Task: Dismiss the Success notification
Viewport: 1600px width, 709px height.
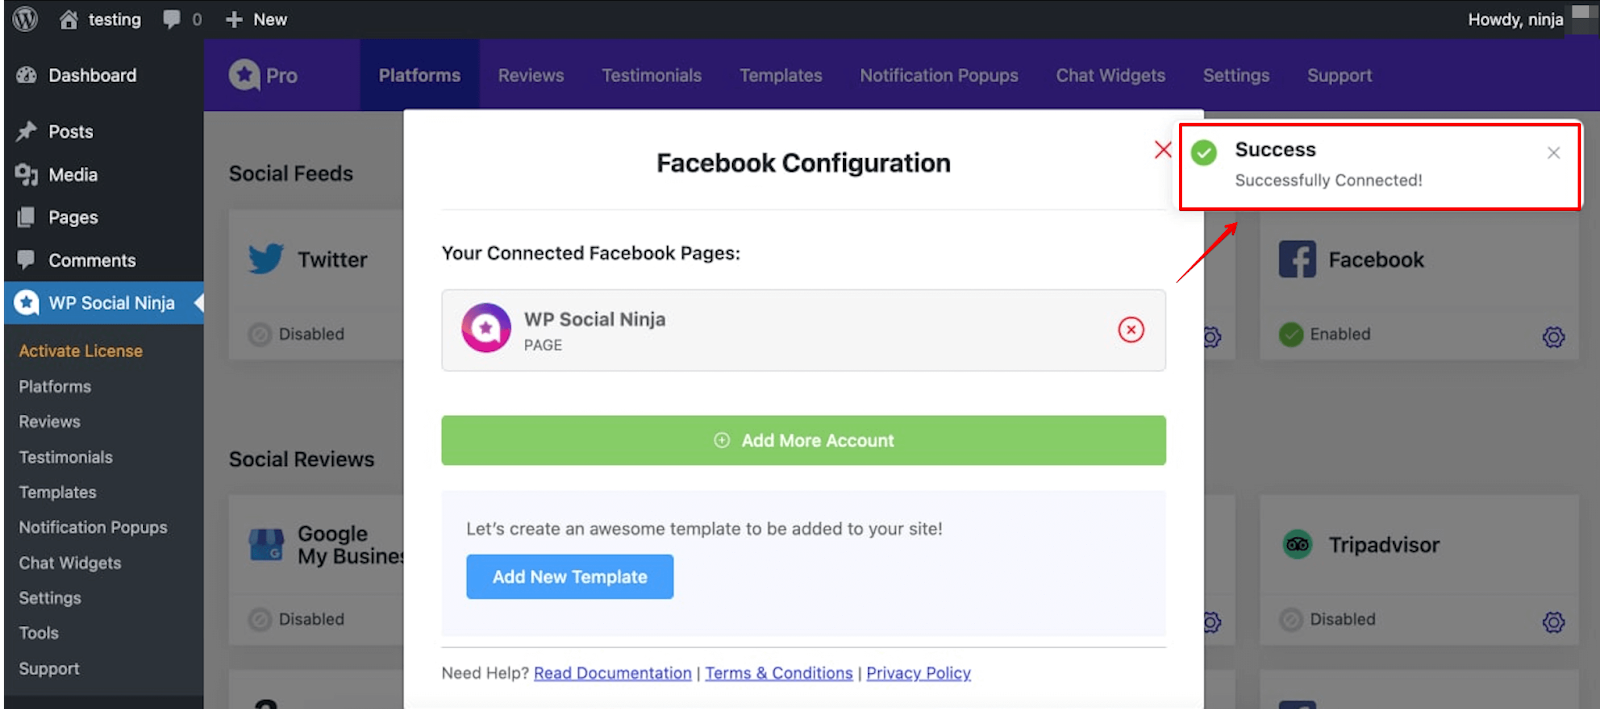Action: click(x=1553, y=153)
